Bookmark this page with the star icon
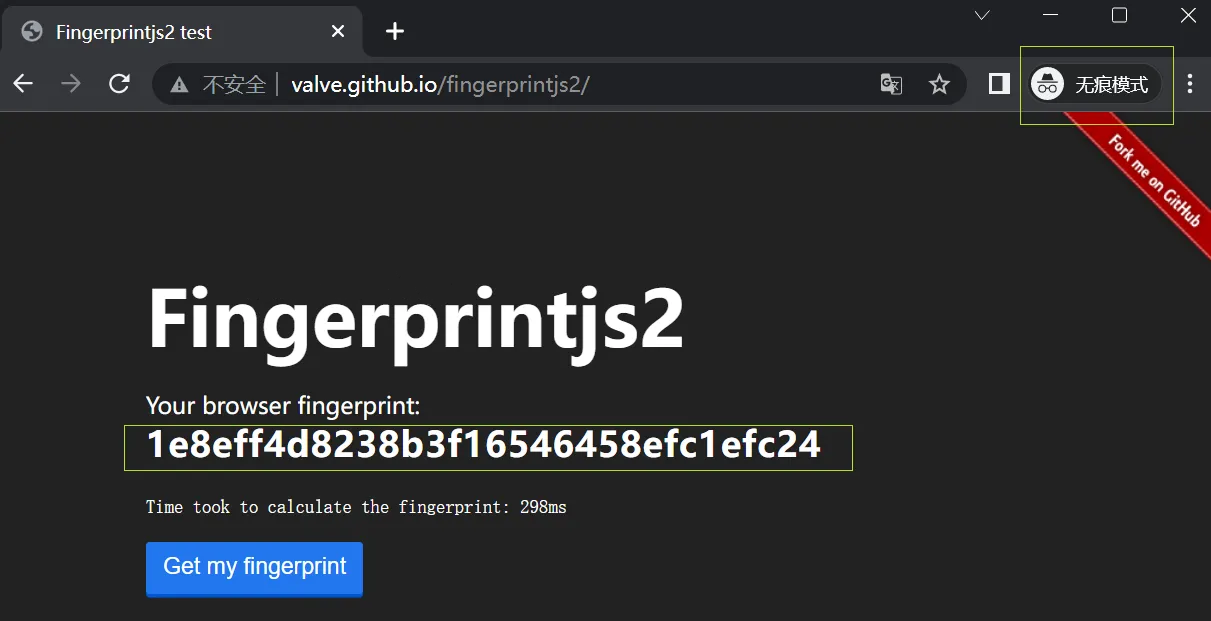The height and width of the screenshot is (621, 1211). [x=939, y=84]
